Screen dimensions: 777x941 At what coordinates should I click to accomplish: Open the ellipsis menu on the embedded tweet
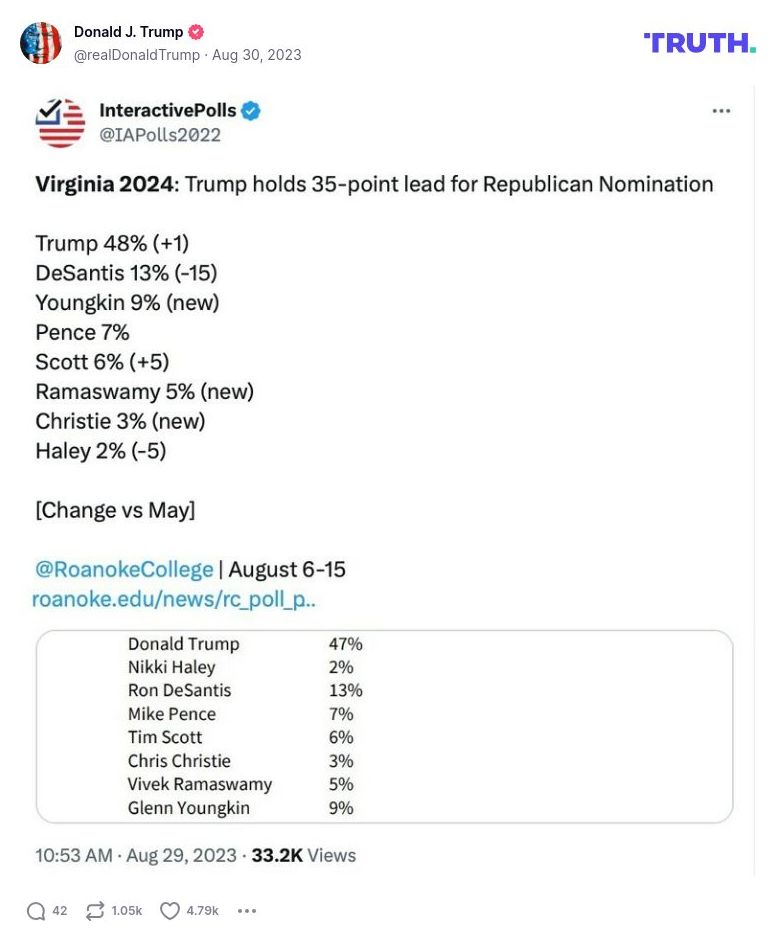click(x=722, y=111)
